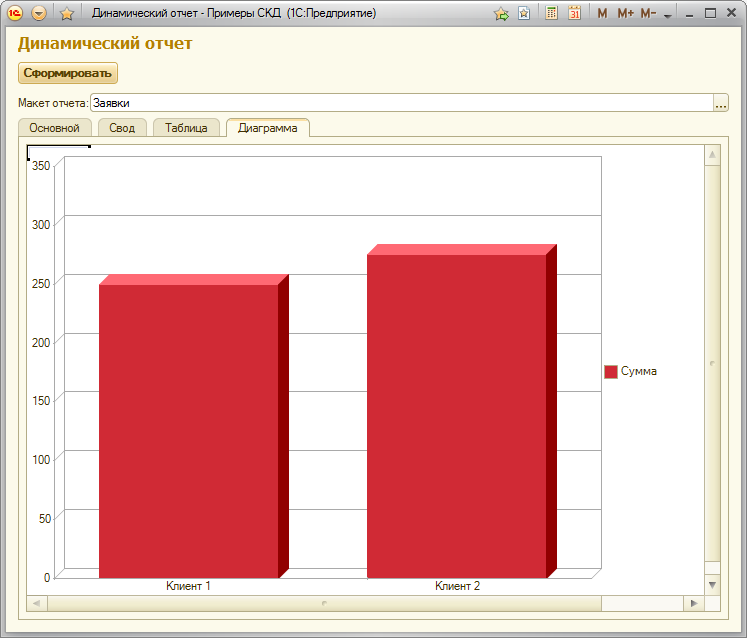
Task: Click the vertical scrollbar thumb
Action: click(712, 363)
